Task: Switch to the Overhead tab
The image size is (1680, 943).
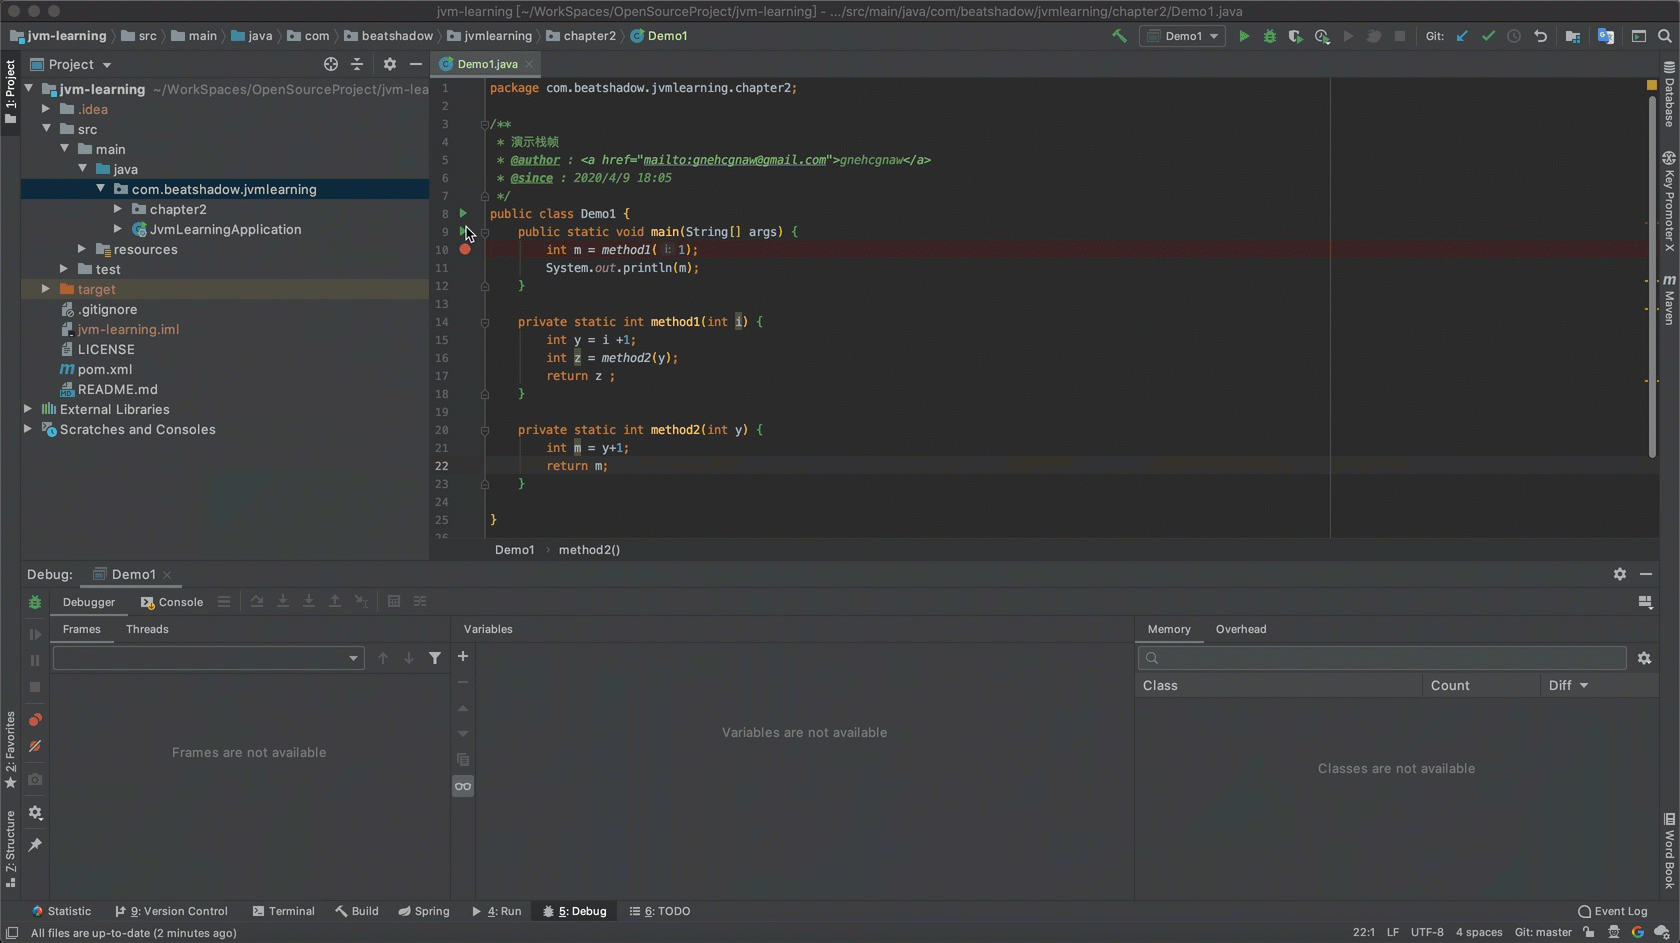Action: pos(1241,629)
